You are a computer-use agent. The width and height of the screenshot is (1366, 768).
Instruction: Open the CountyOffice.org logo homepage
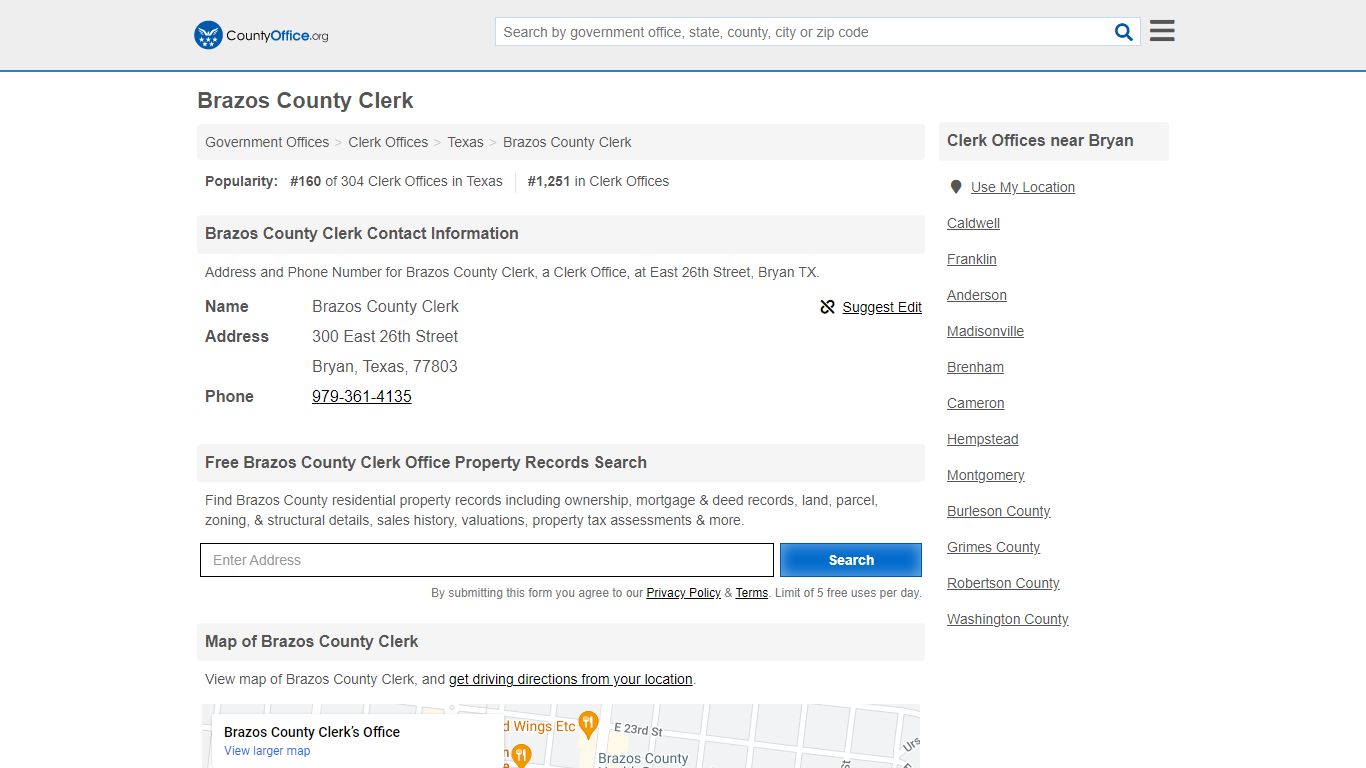coord(261,35)
